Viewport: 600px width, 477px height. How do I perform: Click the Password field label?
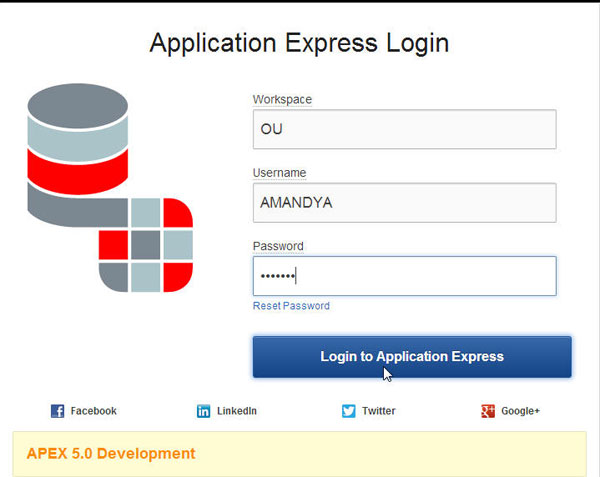pos(278,246)
